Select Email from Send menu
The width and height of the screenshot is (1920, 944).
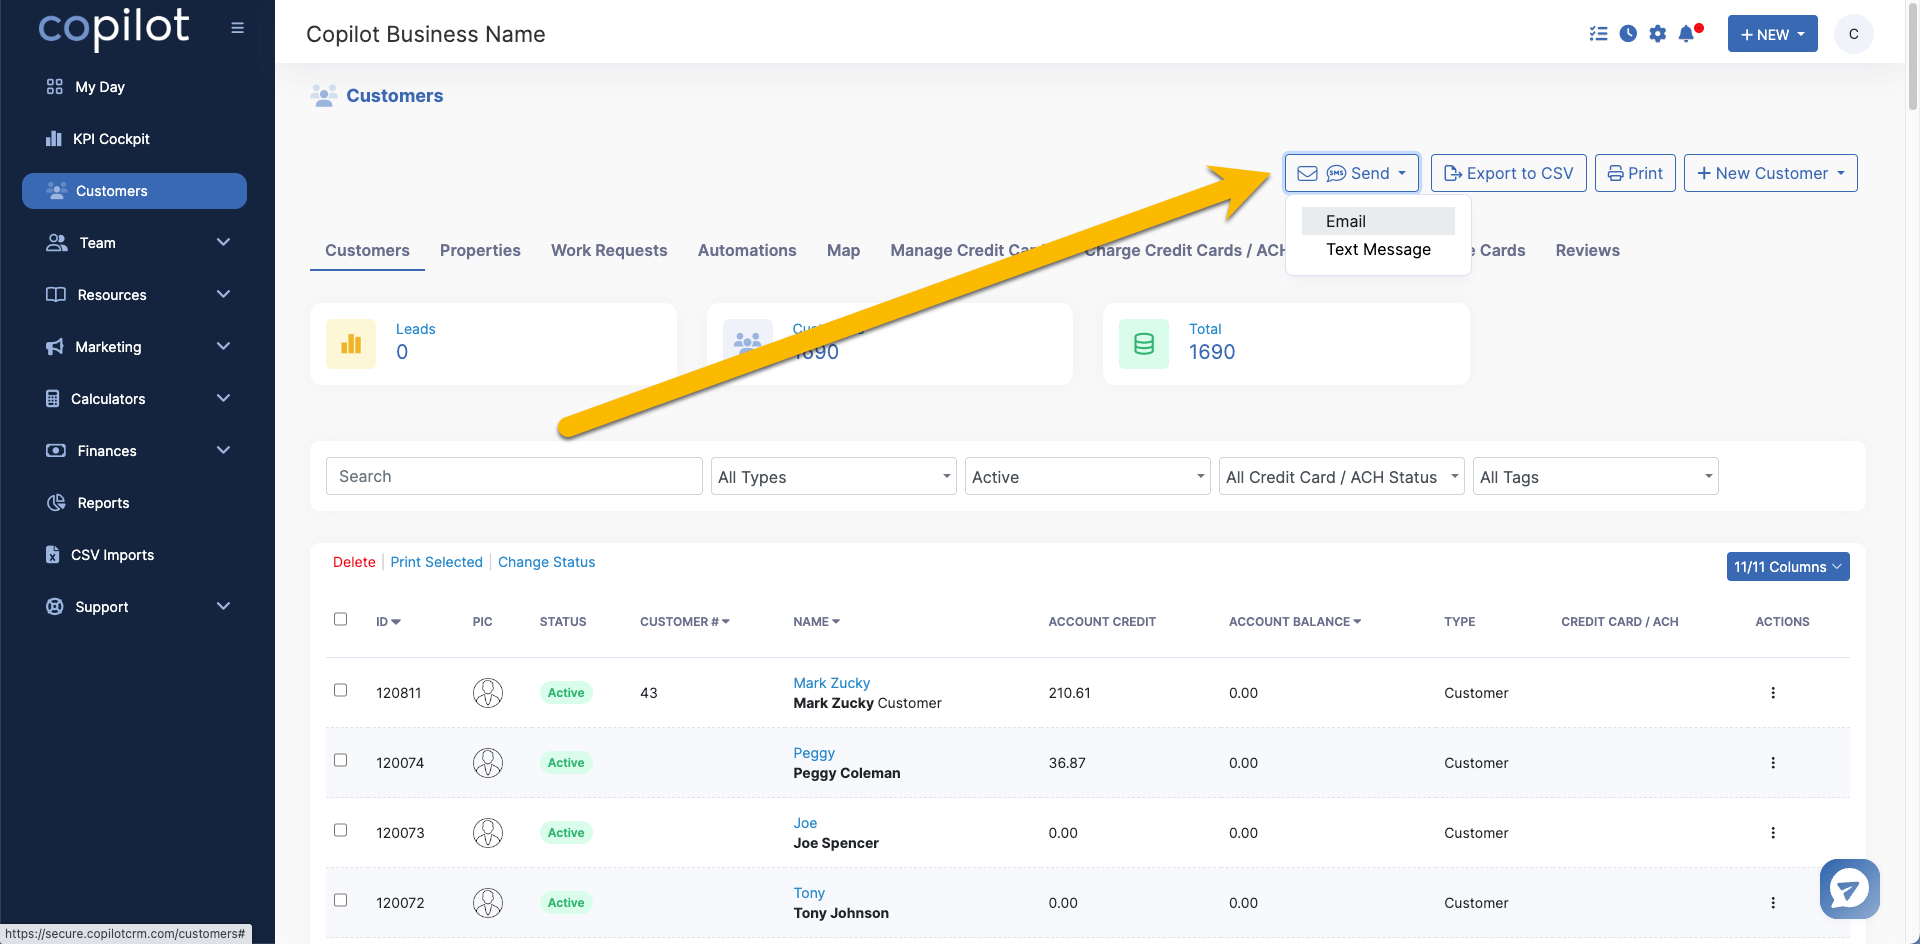pos(1378,221)
